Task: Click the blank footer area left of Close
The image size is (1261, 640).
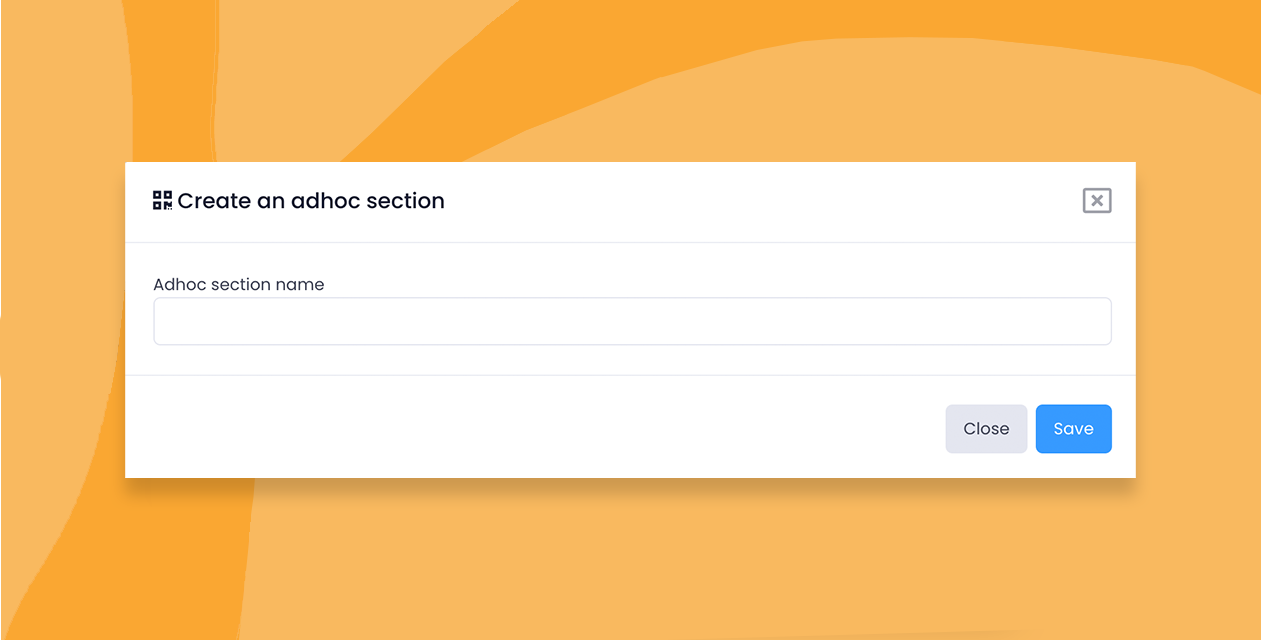Action: tap(530, 428)
